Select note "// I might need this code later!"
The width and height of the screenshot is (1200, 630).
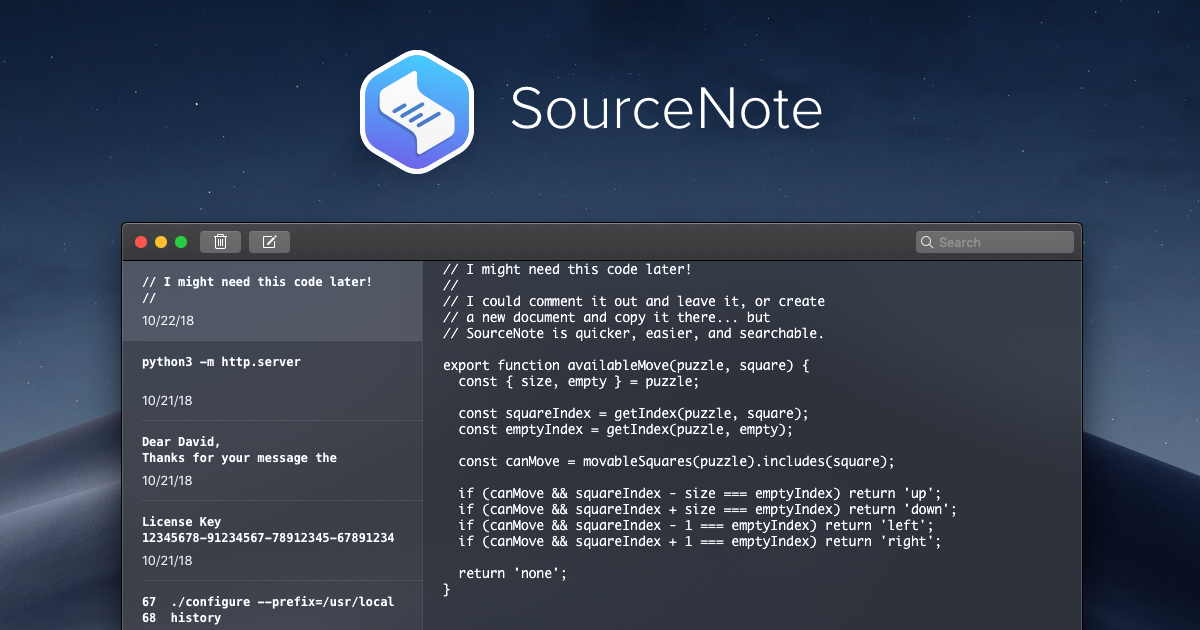point(272,301)
